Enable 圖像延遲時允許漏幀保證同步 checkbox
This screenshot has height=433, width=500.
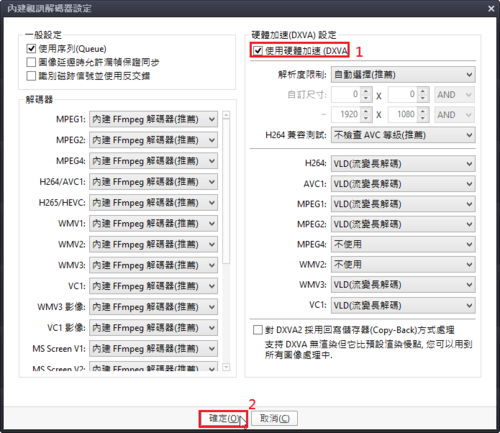[31, 62]
